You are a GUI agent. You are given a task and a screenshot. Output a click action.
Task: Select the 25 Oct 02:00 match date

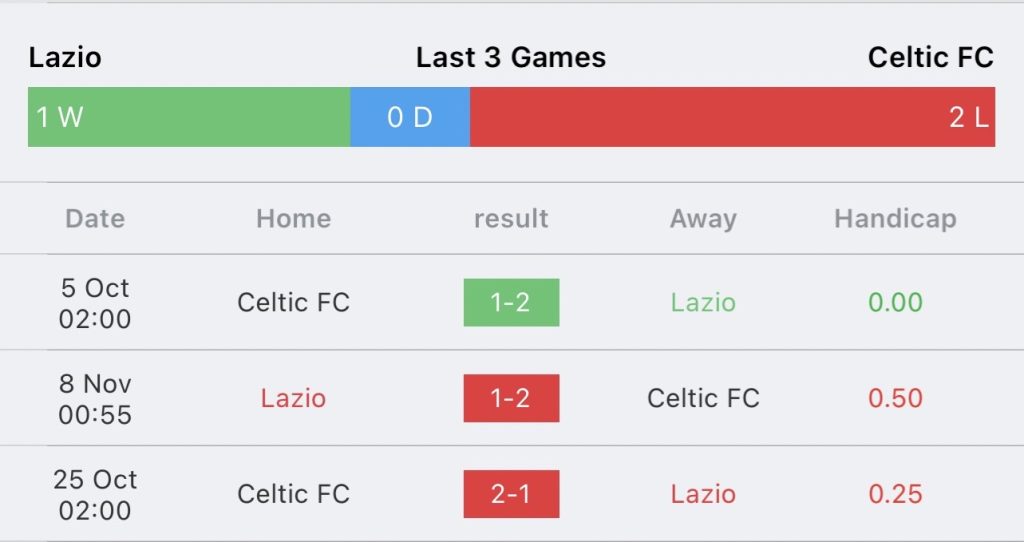(95, 495)
